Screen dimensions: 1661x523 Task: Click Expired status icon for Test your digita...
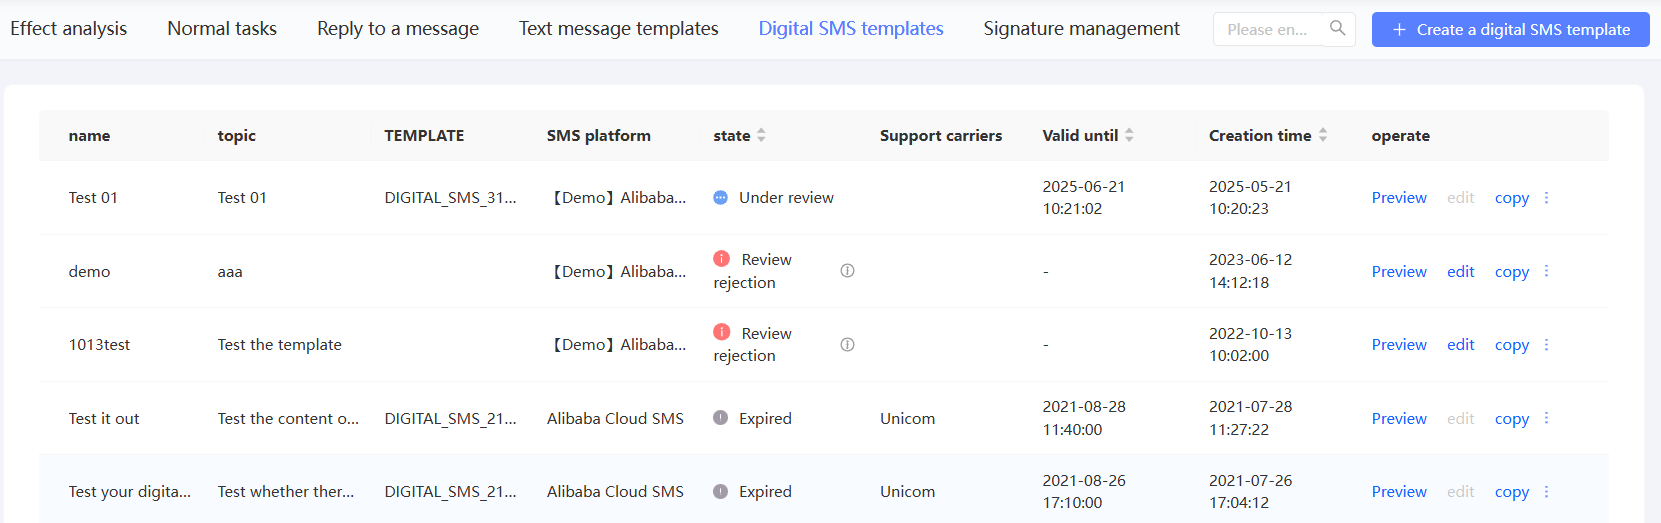click(720, 492)
